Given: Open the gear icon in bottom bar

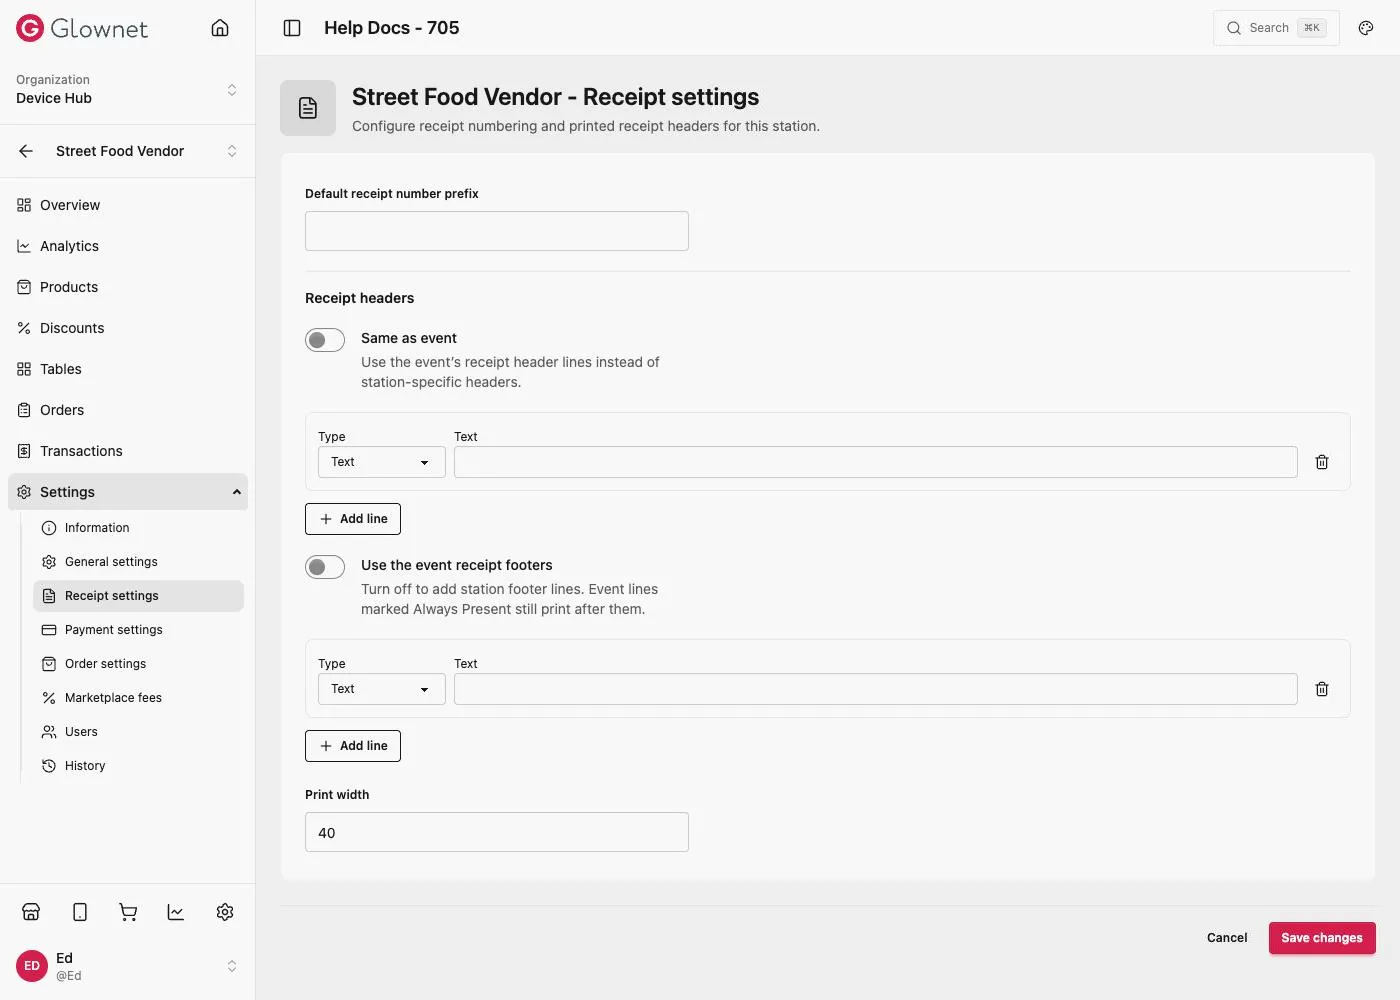Looking at the screenshot, I should point(225,912).
